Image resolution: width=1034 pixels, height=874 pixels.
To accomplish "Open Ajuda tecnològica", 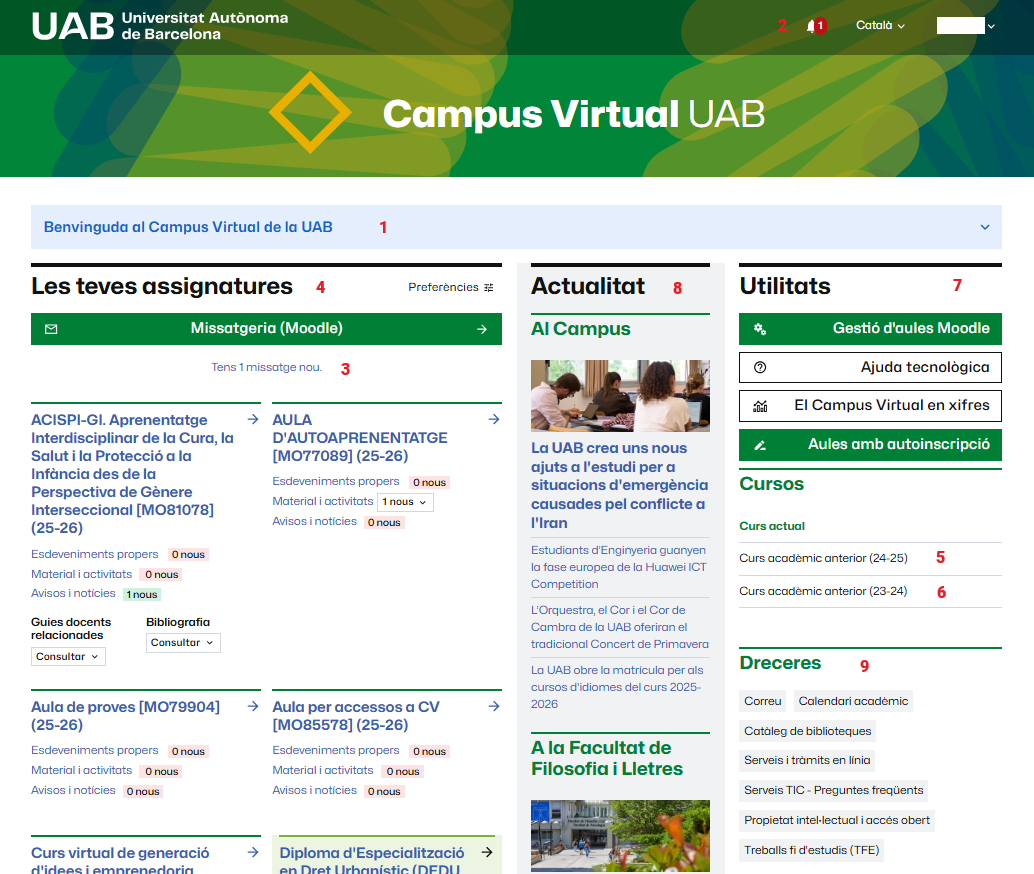I will click(x=870, y=367).
